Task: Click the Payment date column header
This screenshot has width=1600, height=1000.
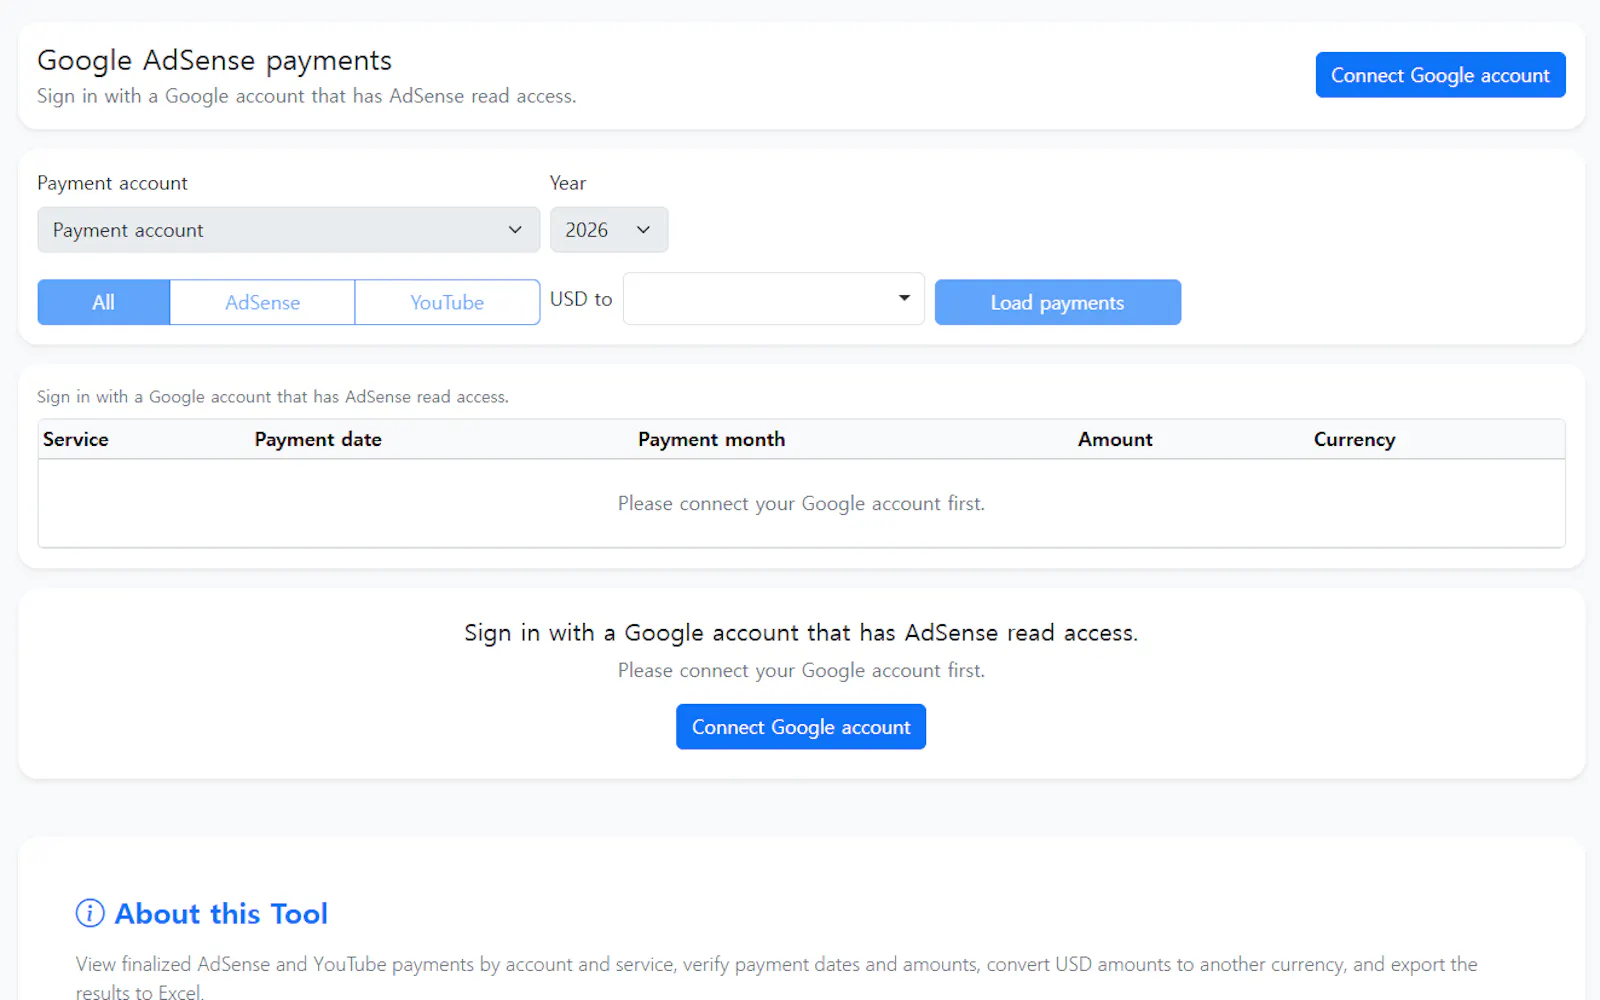Action: [x=318, y=439]
